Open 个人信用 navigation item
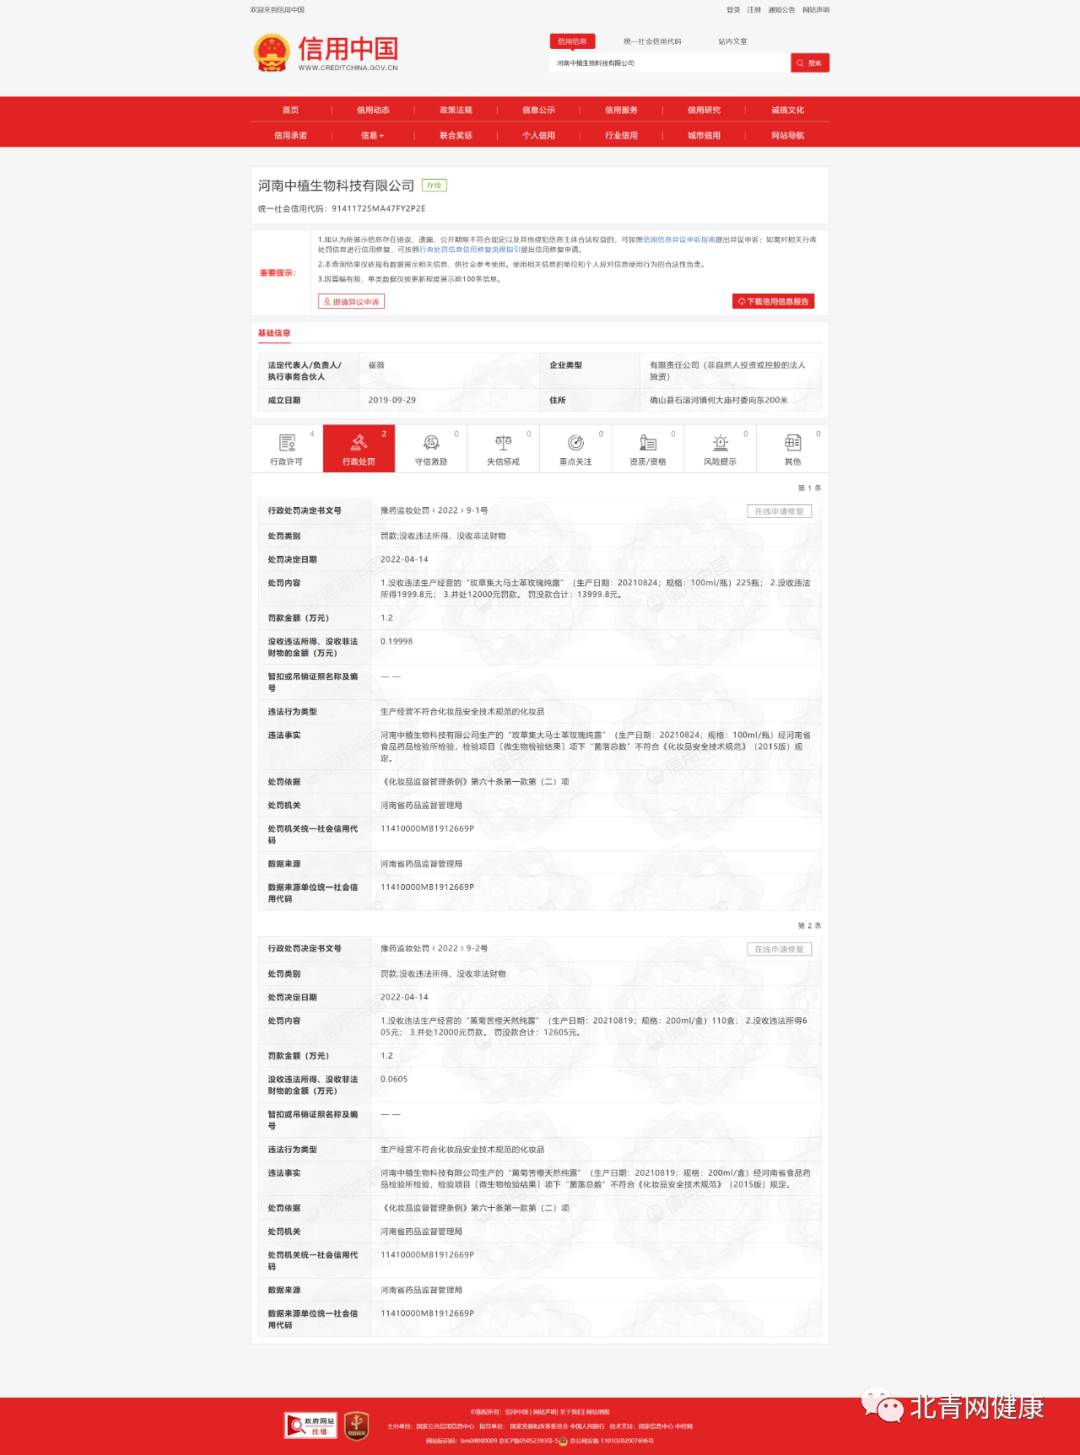The height and width of the screenshot is (1455, 1080). coord(539,135)
